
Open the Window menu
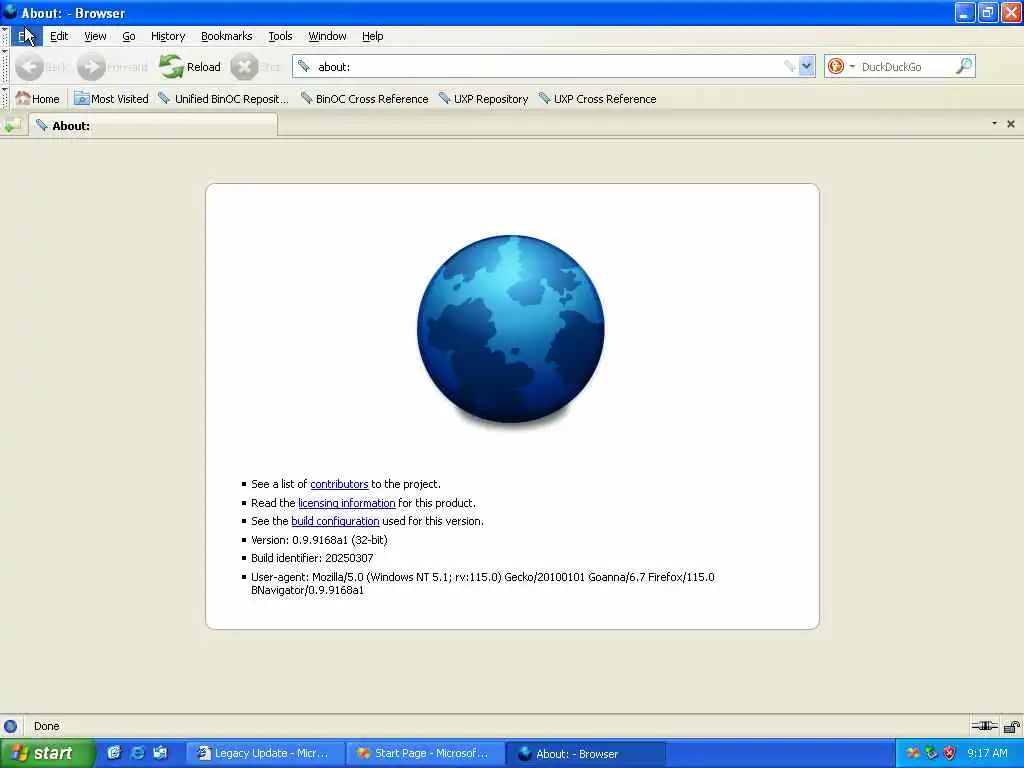coord(327,36)
